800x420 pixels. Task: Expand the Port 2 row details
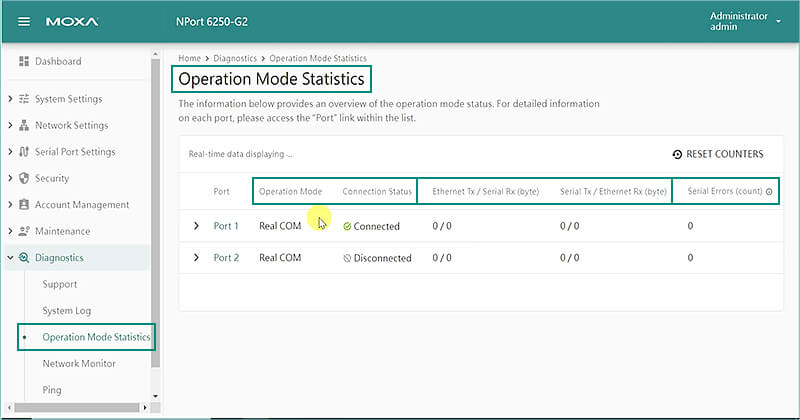(x=196, y=258)
